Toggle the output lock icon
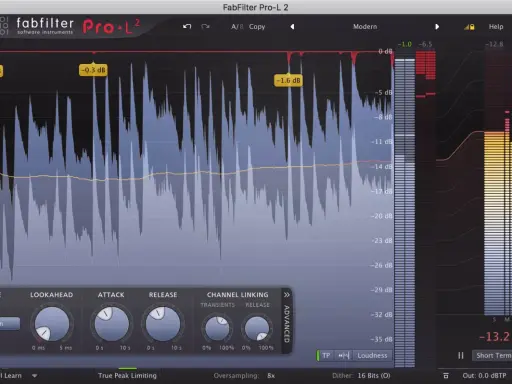The image size is (512, 384). tap(469, 27)
